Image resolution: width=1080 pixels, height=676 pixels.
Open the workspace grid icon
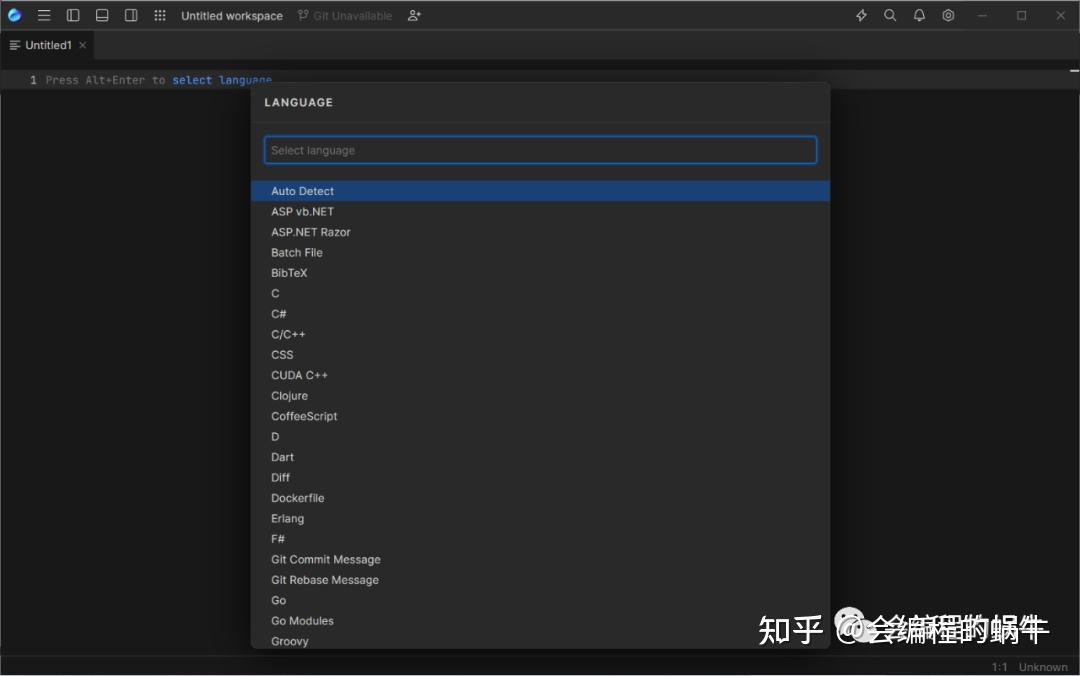[x=159, y=15]
